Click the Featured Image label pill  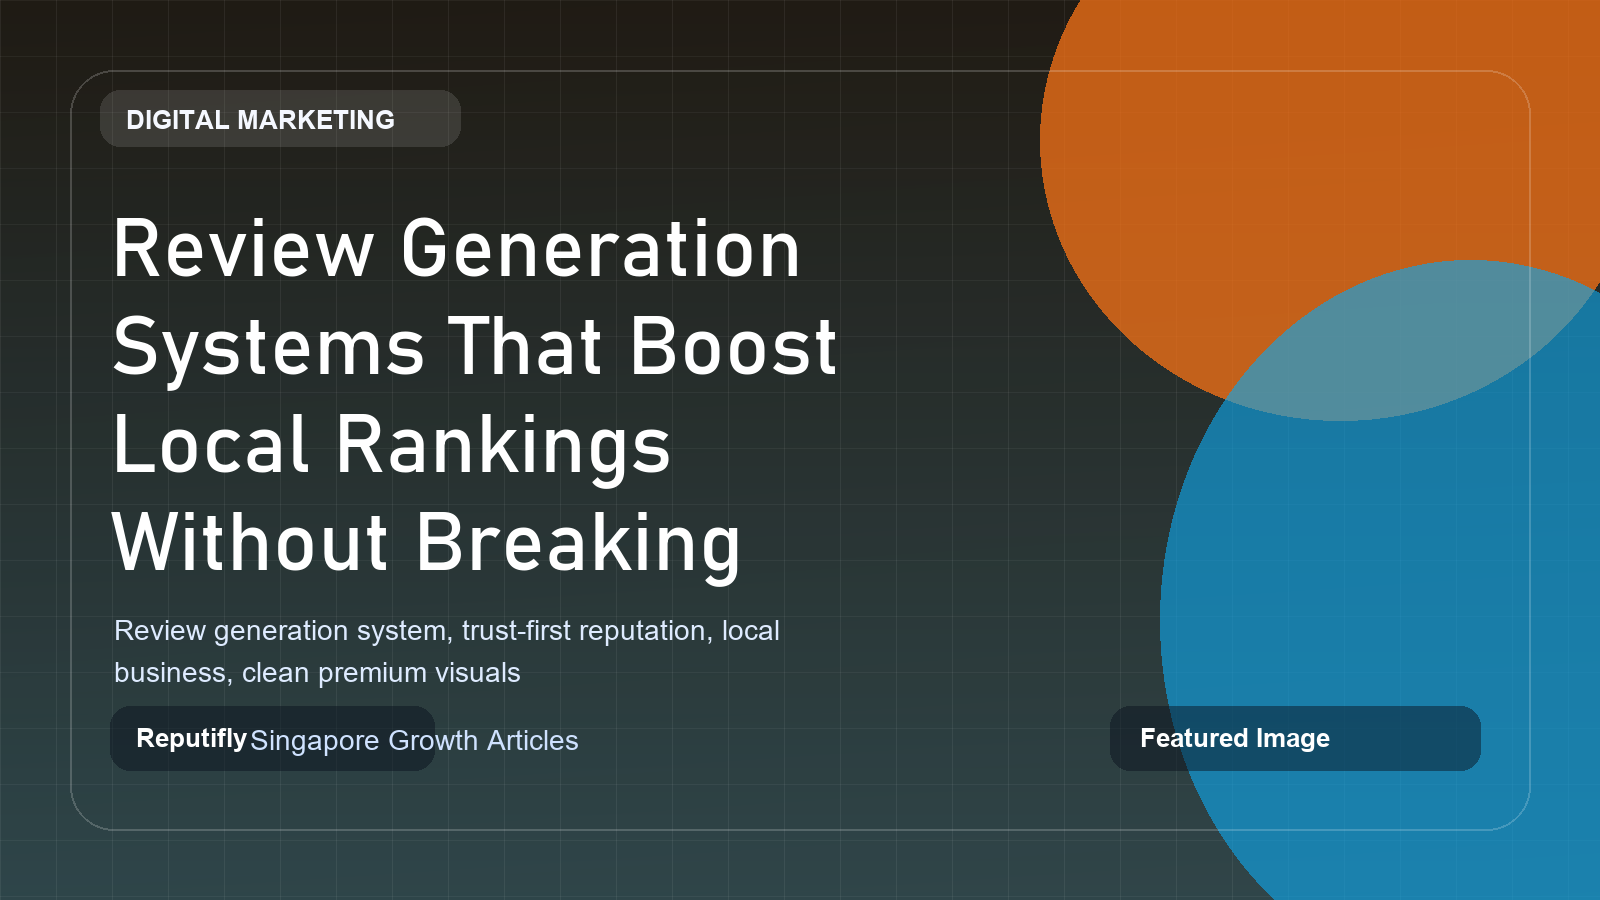click(x=1295, y=738)
